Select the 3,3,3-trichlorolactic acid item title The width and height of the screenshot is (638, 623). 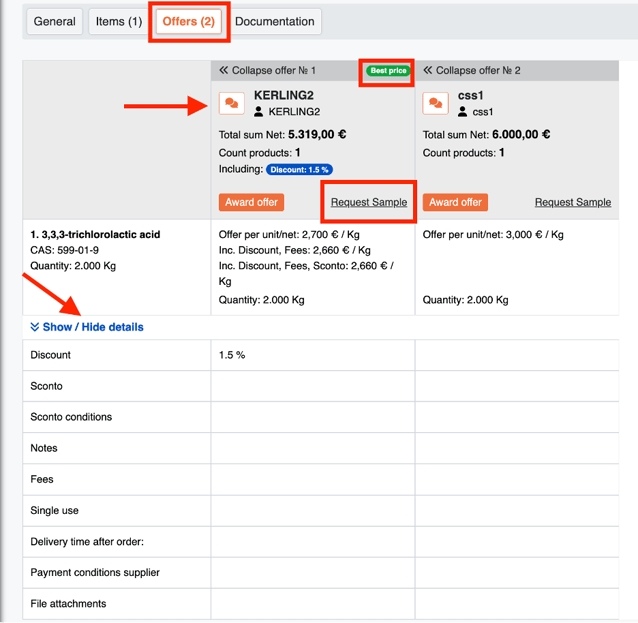pyautogui.click(x=95, y=234)
